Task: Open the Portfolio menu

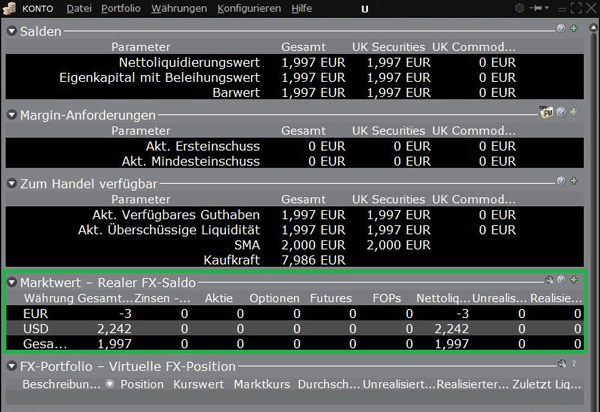Action: (121, 8)
